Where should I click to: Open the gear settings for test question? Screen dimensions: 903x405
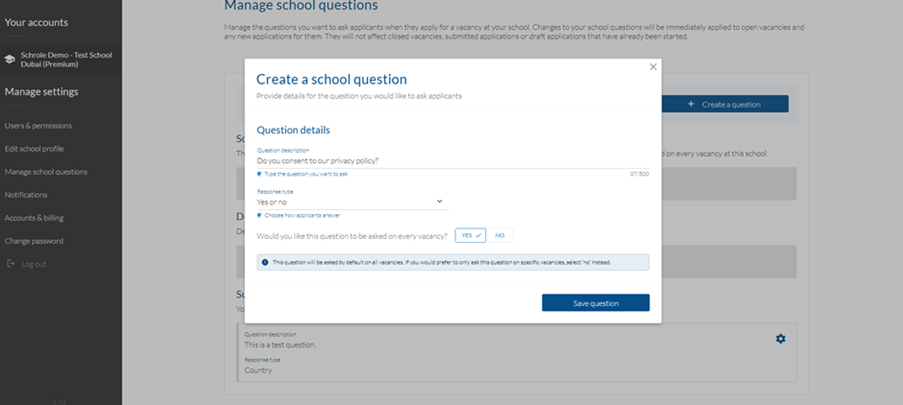780,339
